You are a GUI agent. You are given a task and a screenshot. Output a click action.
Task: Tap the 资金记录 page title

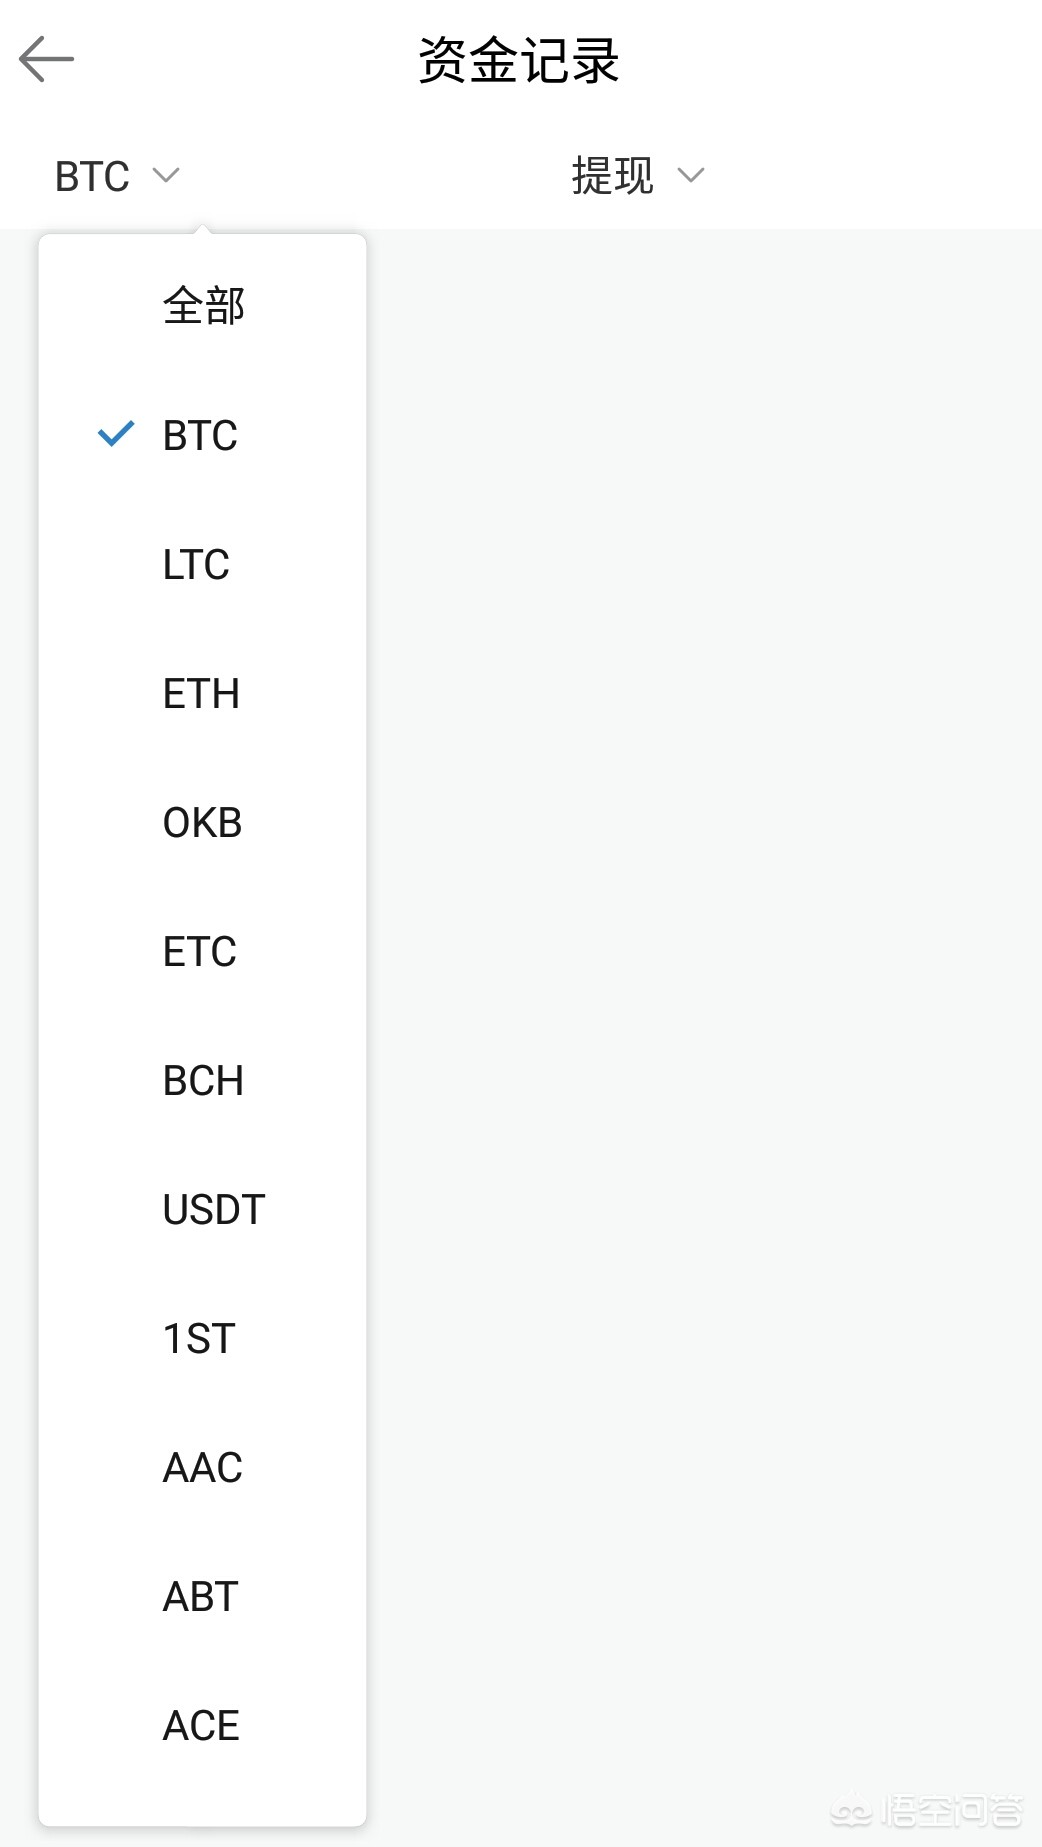[519, 61]
